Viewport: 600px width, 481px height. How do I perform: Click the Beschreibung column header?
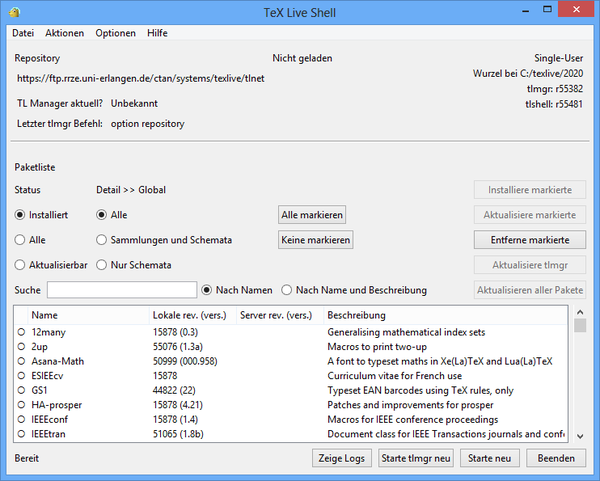[x=446, y=315]
